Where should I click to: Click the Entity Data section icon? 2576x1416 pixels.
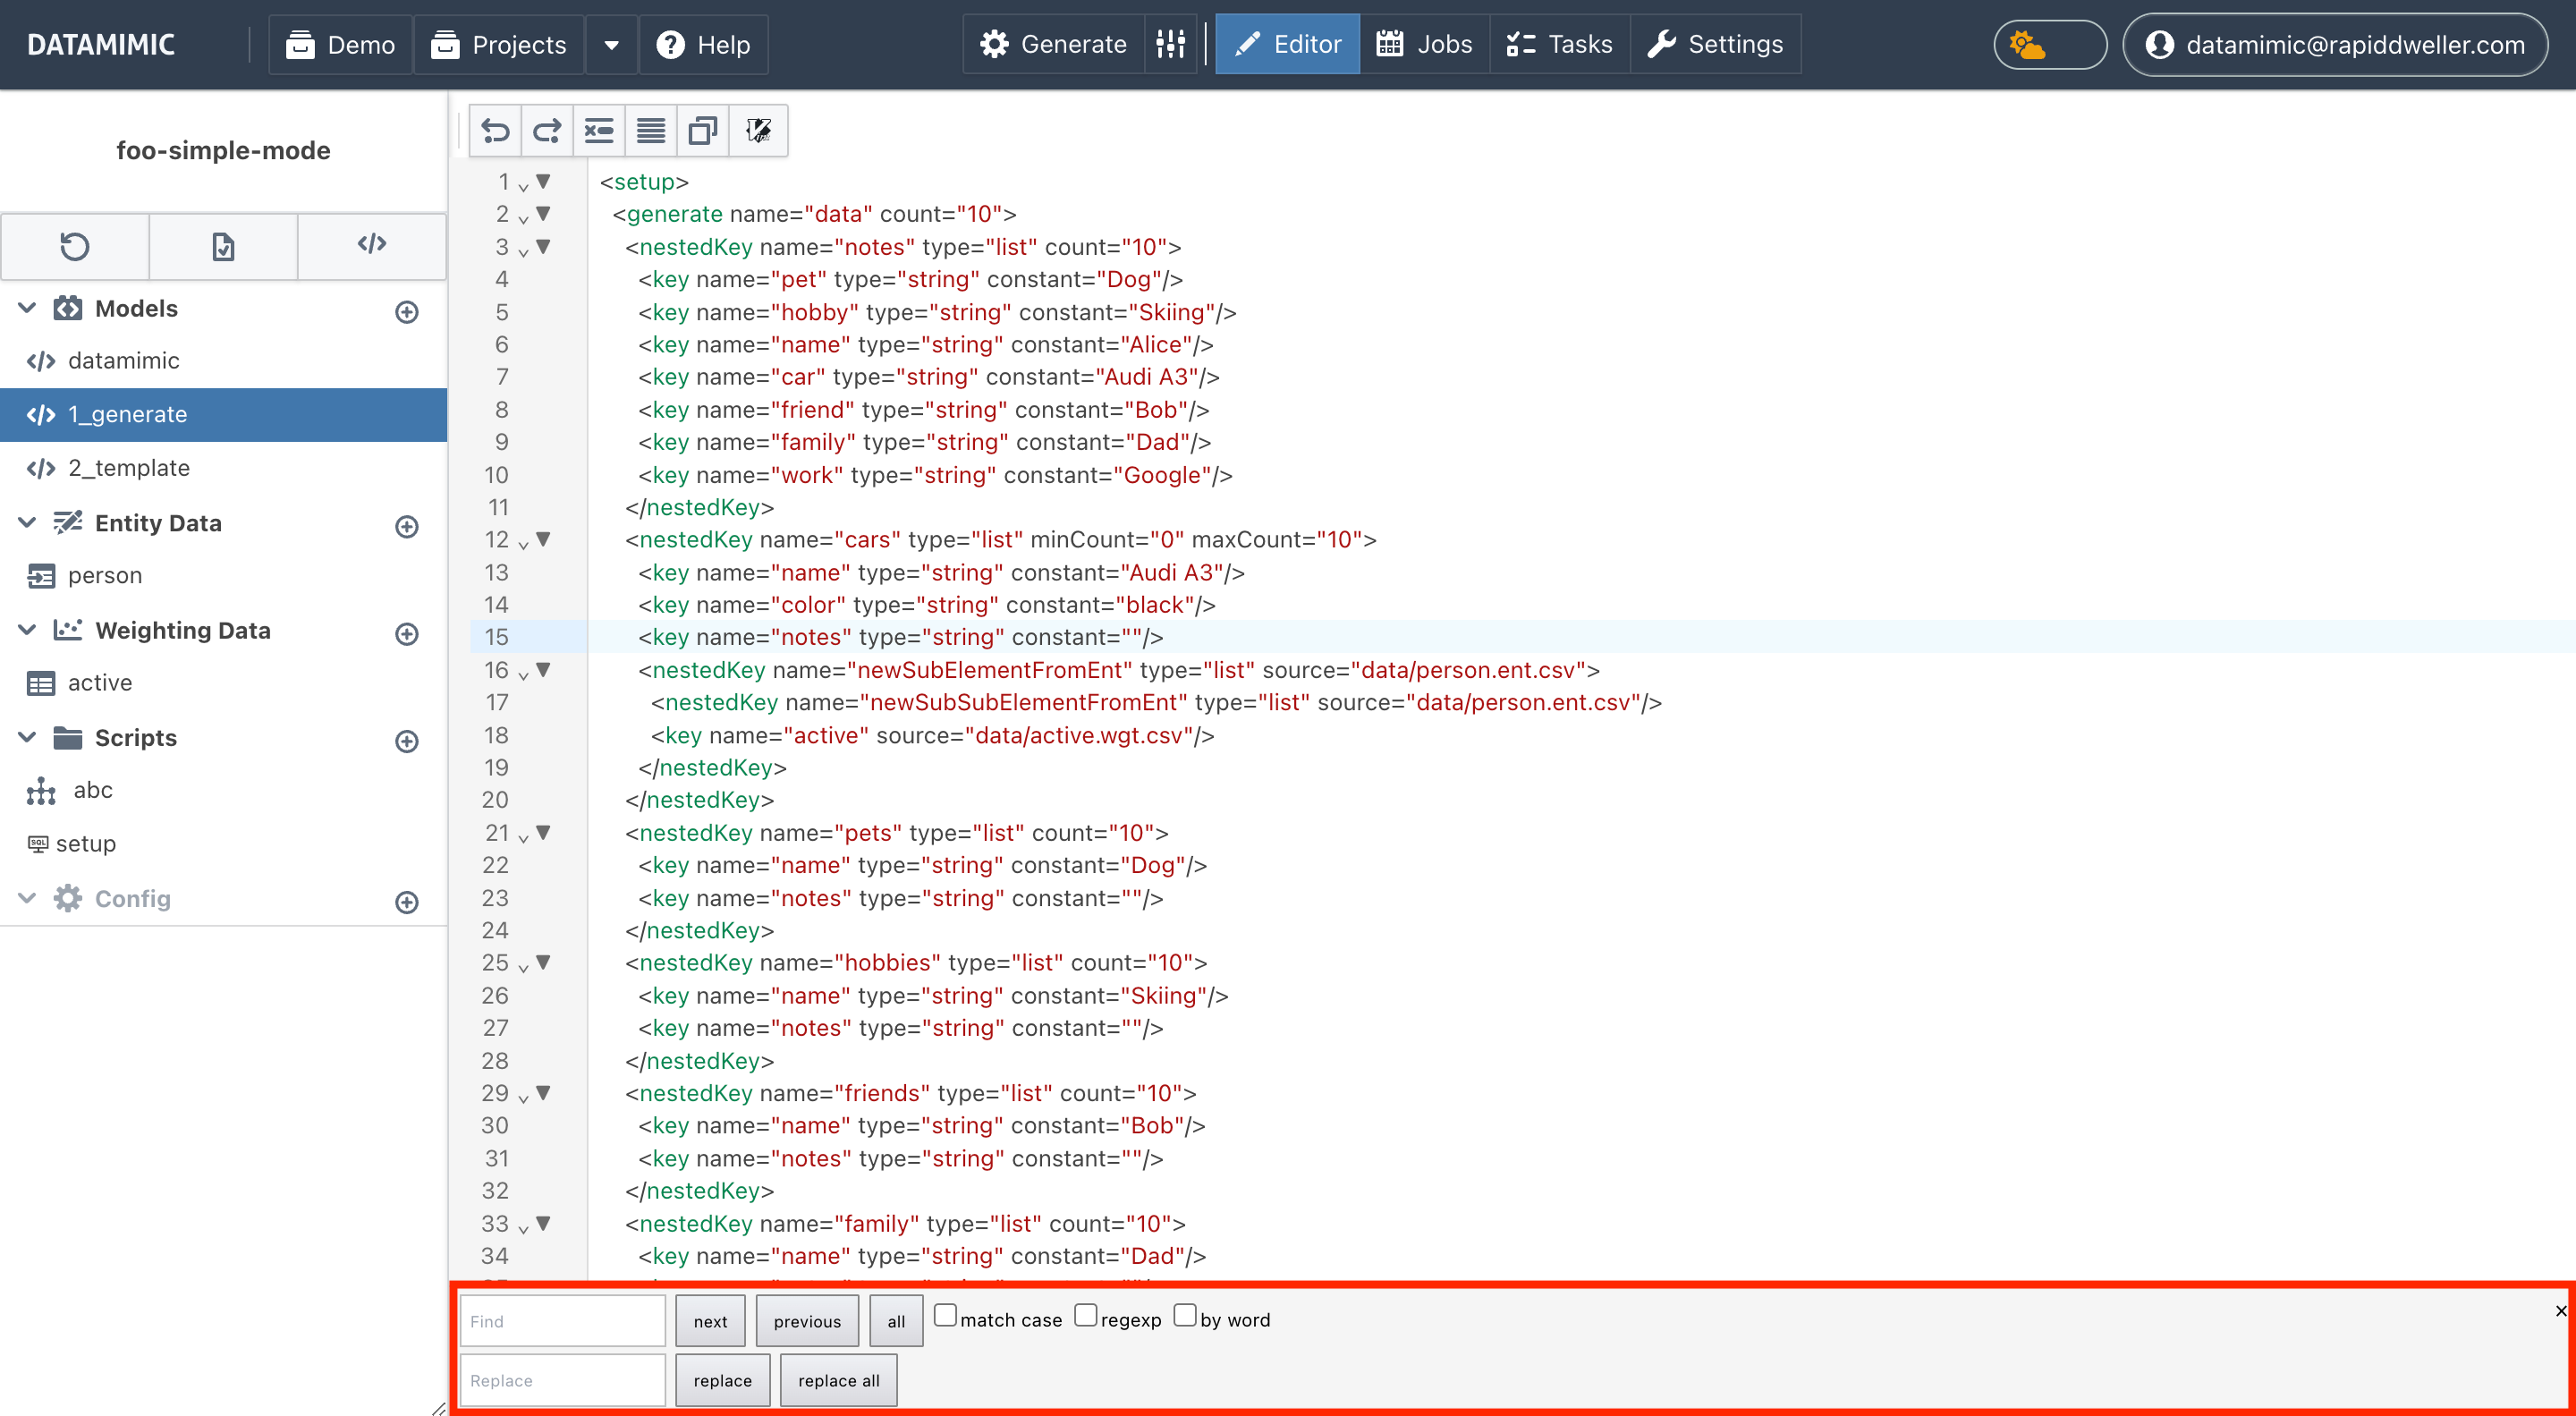click(68, 522)
